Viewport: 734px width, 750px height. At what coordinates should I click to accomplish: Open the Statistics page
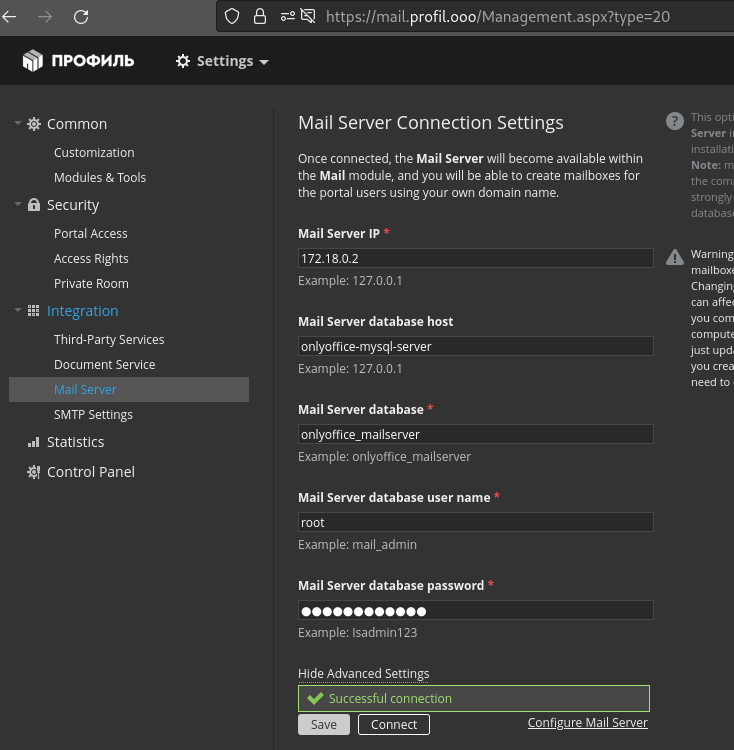click(75, 442)
